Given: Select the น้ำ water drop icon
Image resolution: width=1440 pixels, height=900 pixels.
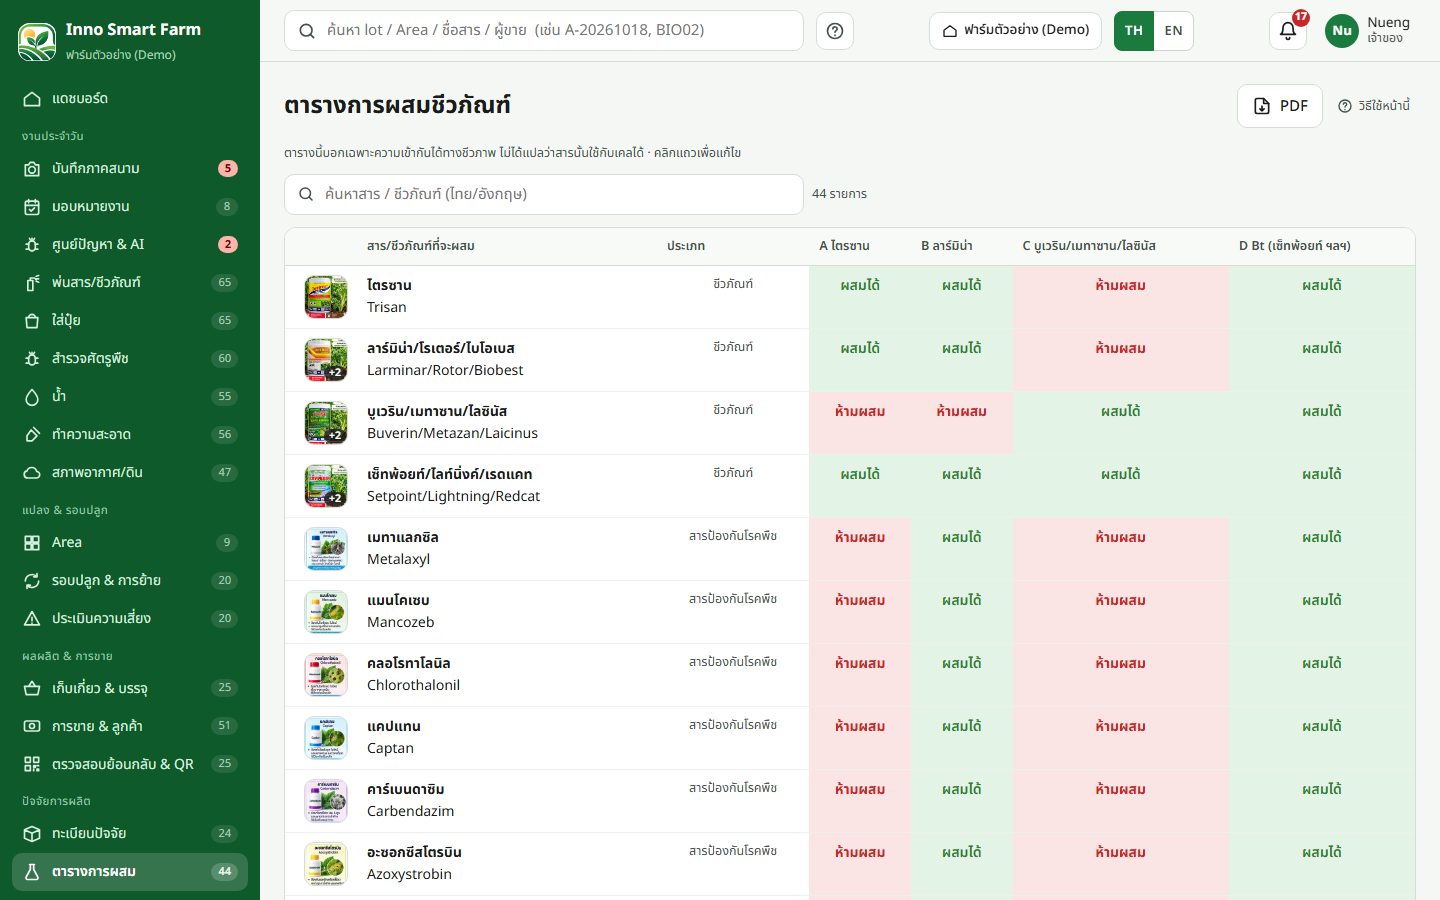Looking at the screenshot, I should click(x=32, y=397).
